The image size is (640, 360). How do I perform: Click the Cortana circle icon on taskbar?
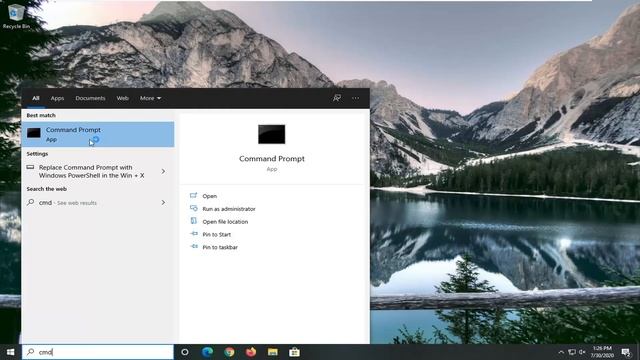tap(185, 352)
